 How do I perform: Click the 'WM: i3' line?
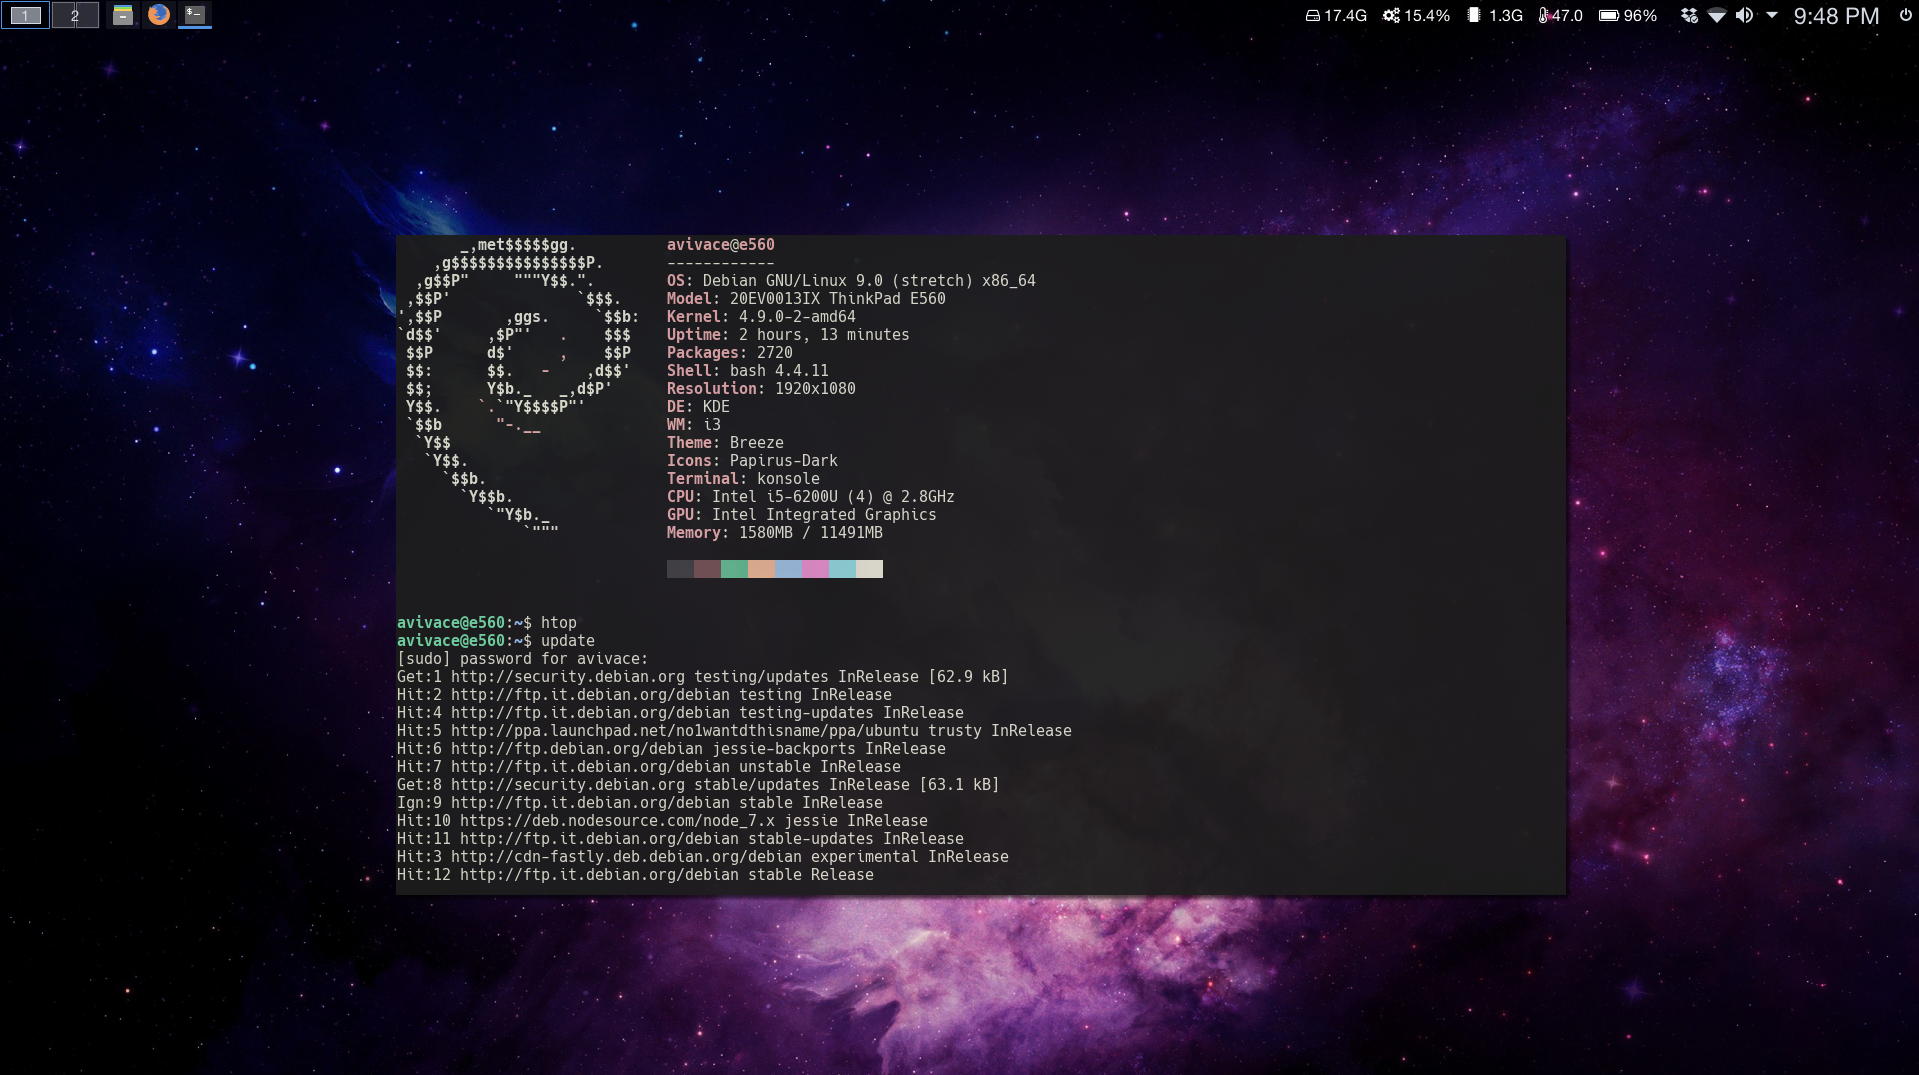[694, 425]
